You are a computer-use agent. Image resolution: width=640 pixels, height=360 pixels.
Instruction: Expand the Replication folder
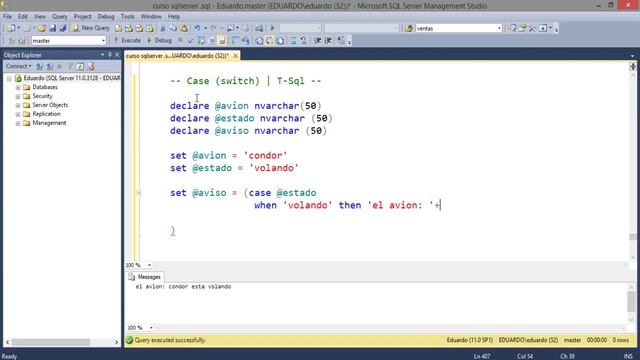pos(18,114)
